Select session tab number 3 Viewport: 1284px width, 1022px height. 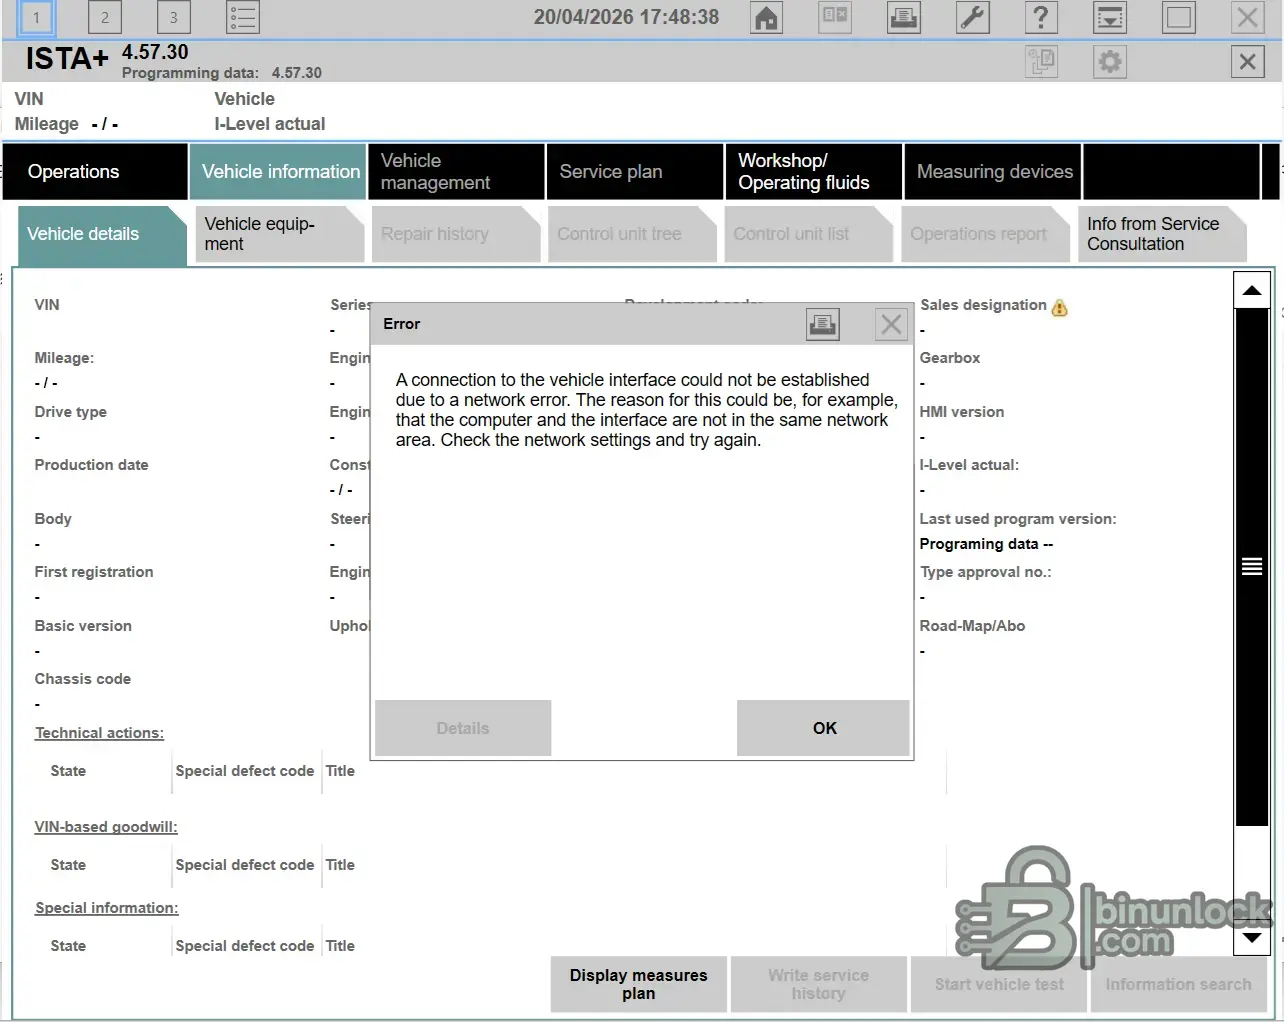173,18
